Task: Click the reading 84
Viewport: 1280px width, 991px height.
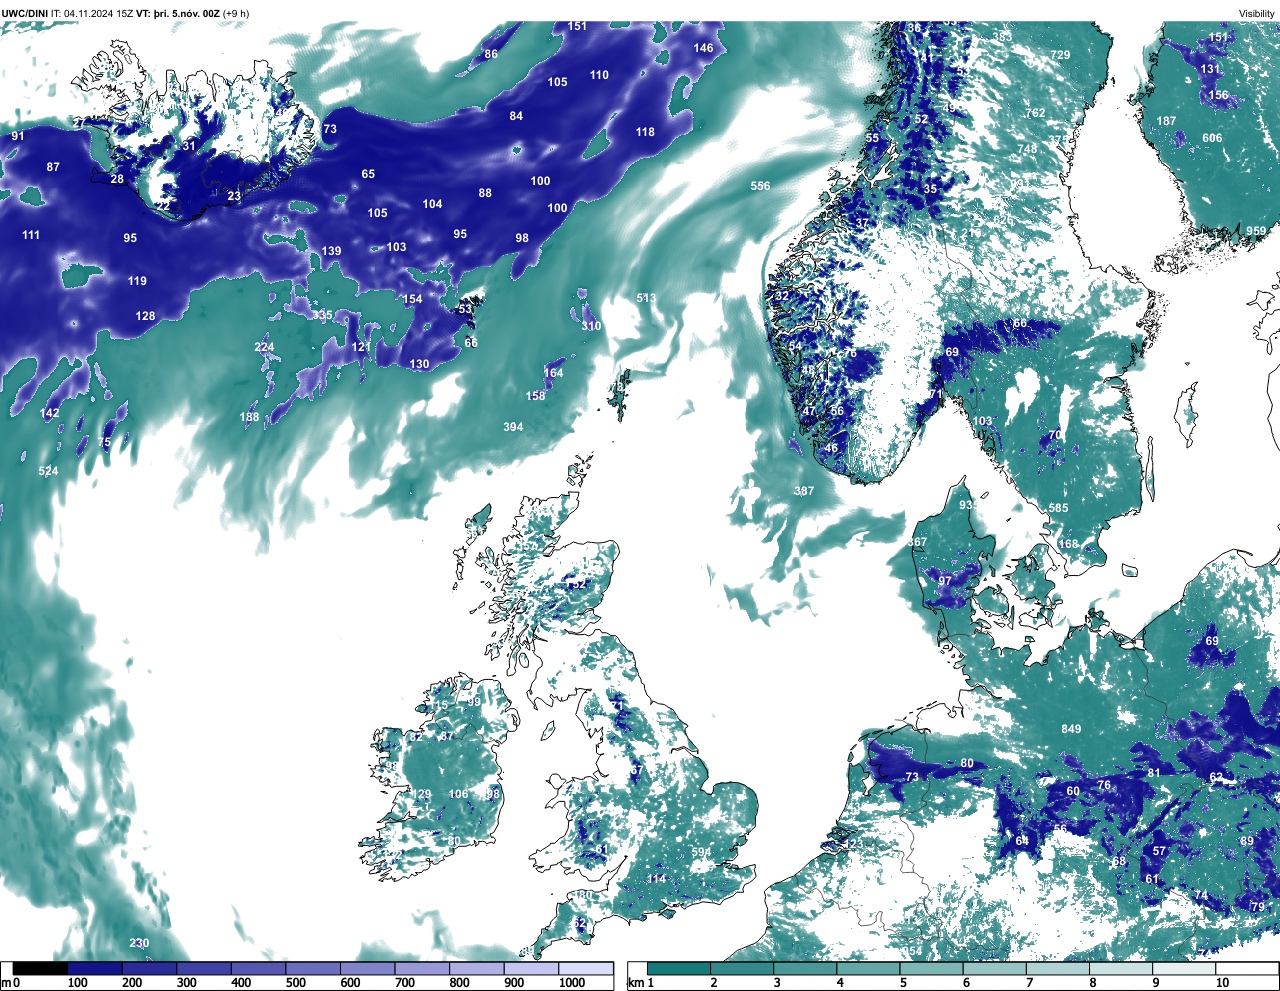Action: [x=516, y=116]
